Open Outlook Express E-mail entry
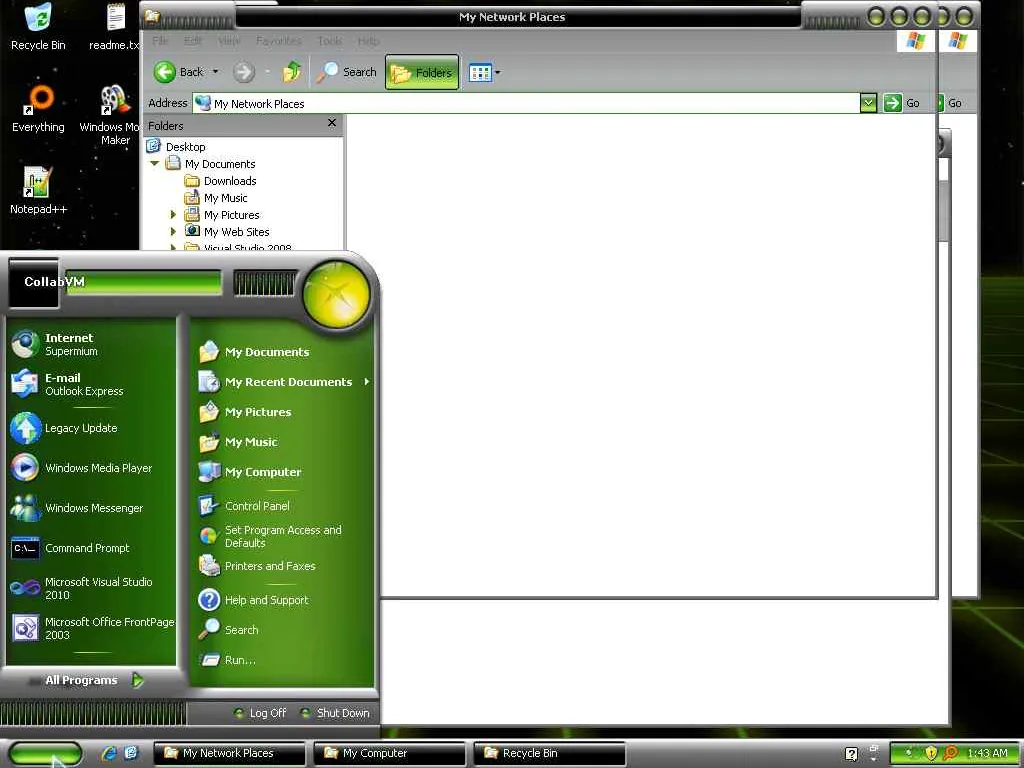Screen dimensions: 1024x768 (x=91, y=384)
